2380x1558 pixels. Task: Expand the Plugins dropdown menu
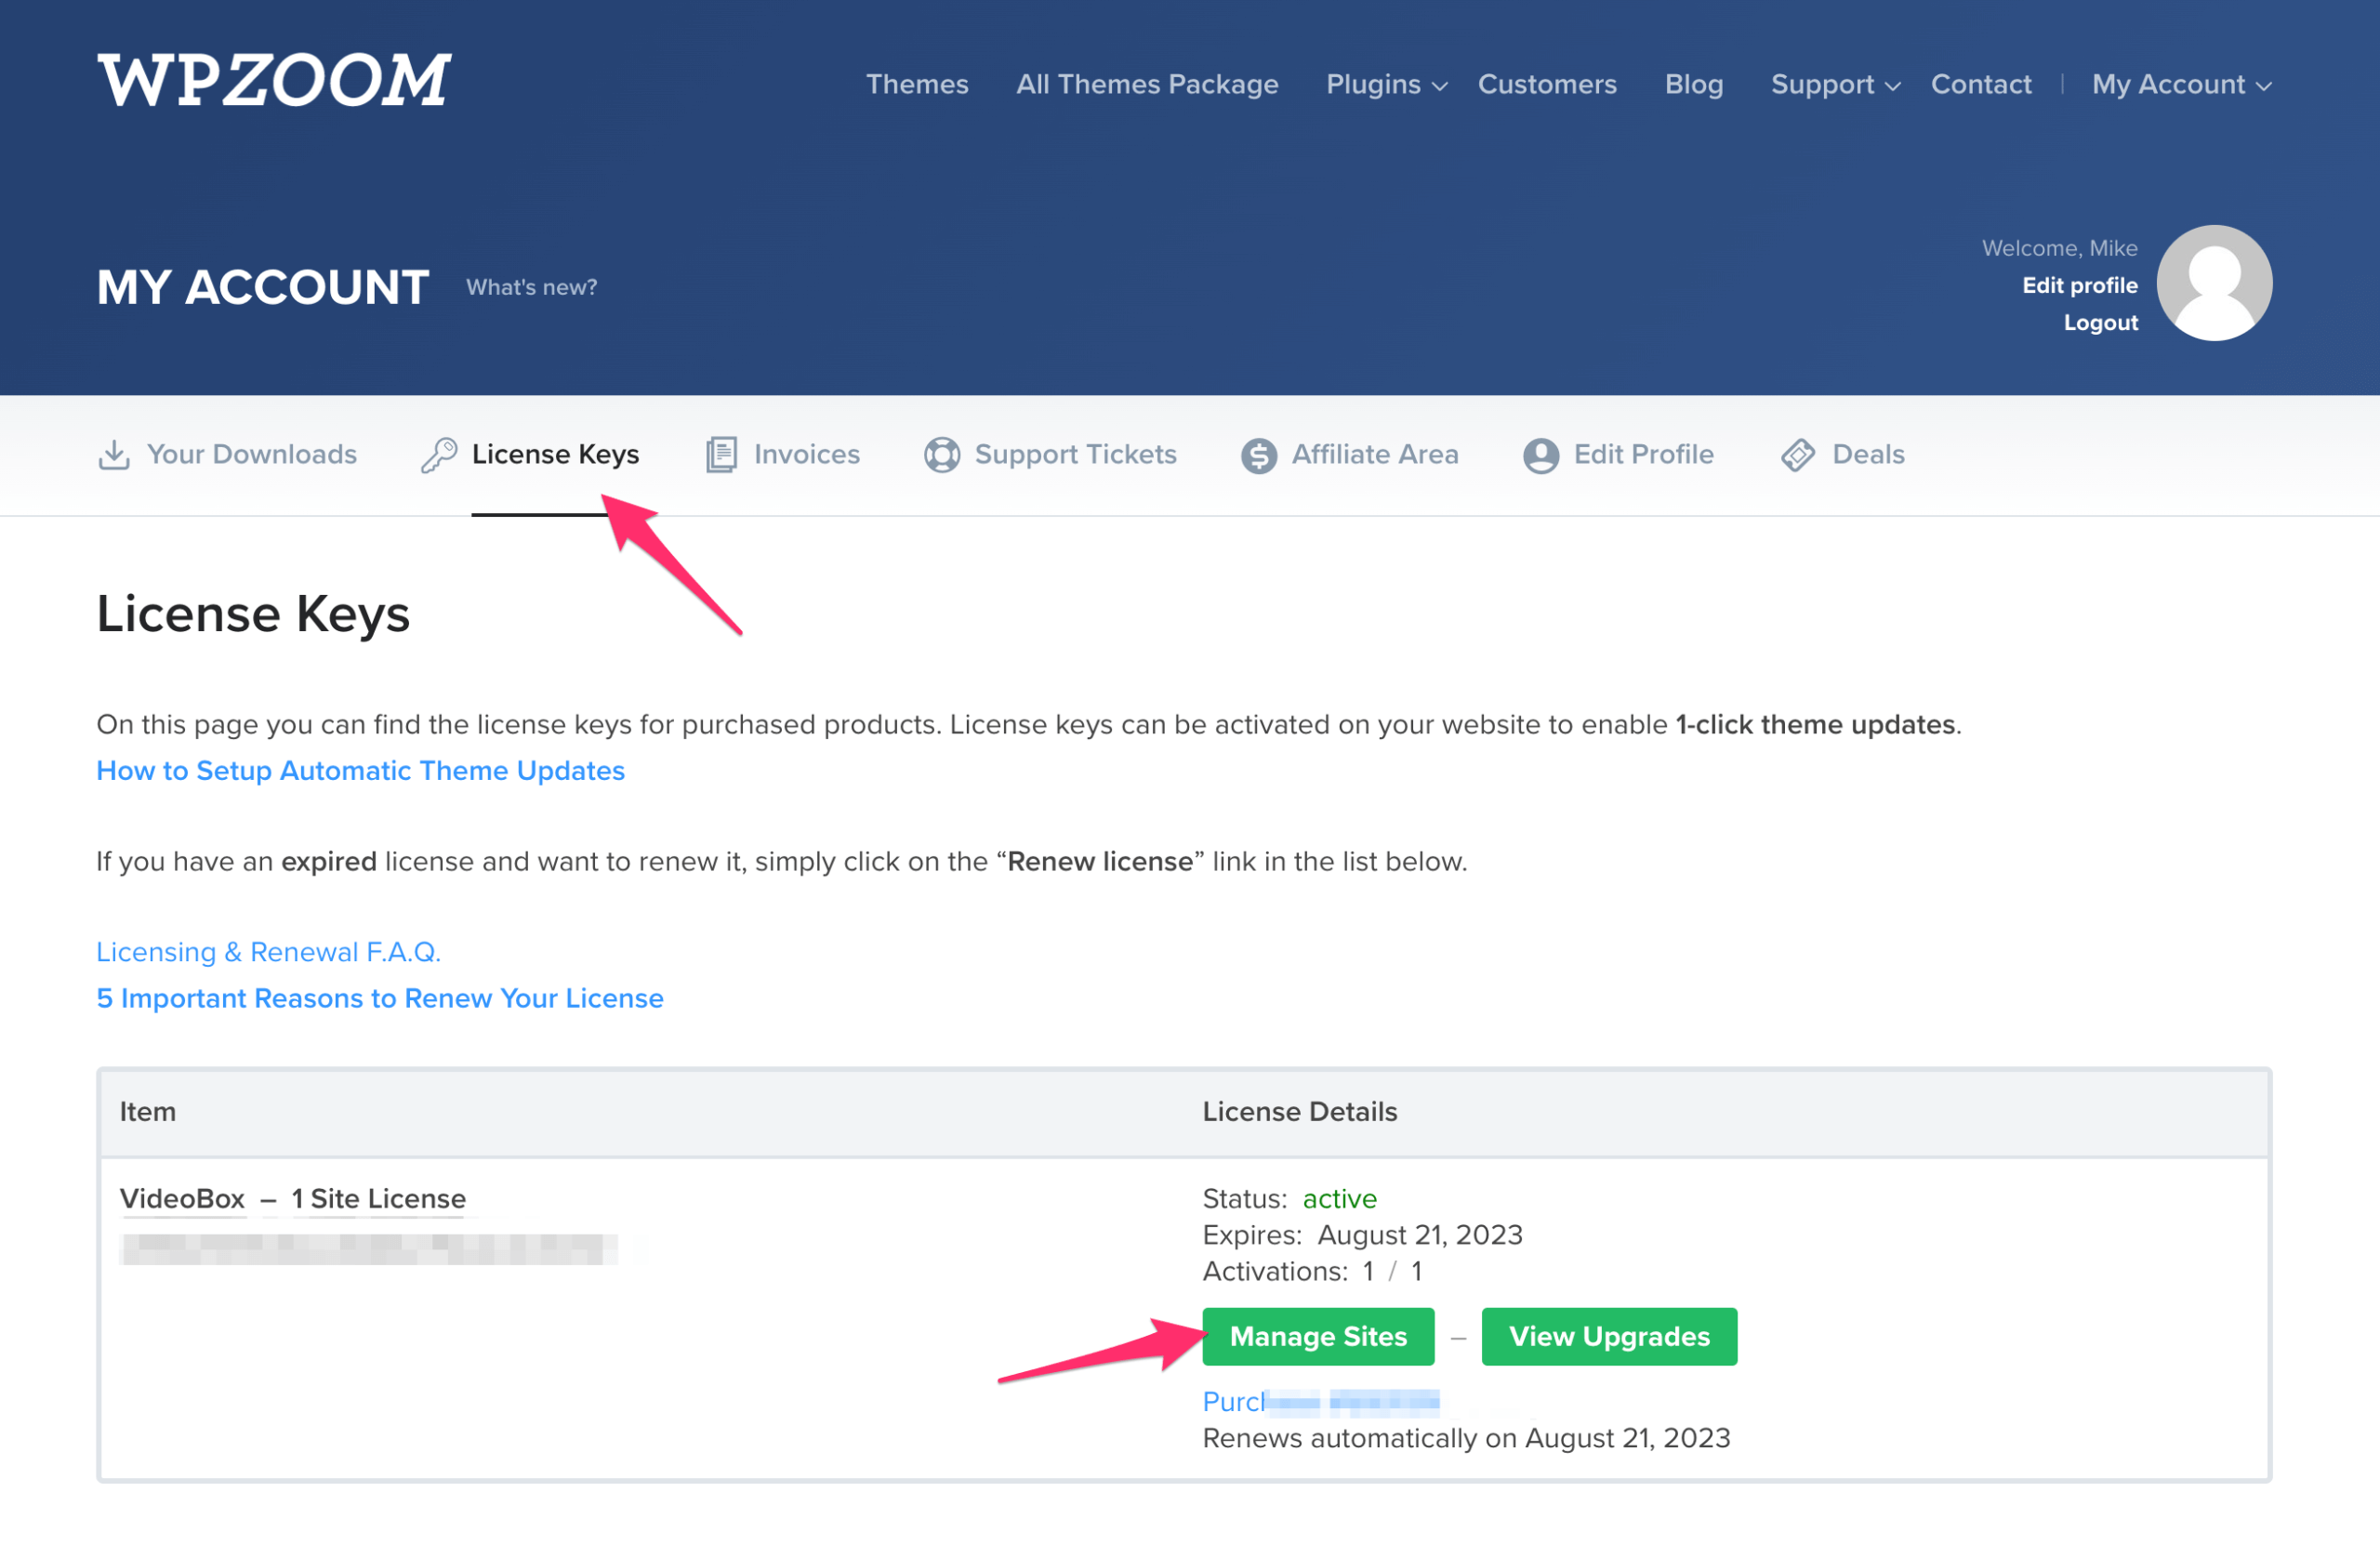click(1386, 84)
